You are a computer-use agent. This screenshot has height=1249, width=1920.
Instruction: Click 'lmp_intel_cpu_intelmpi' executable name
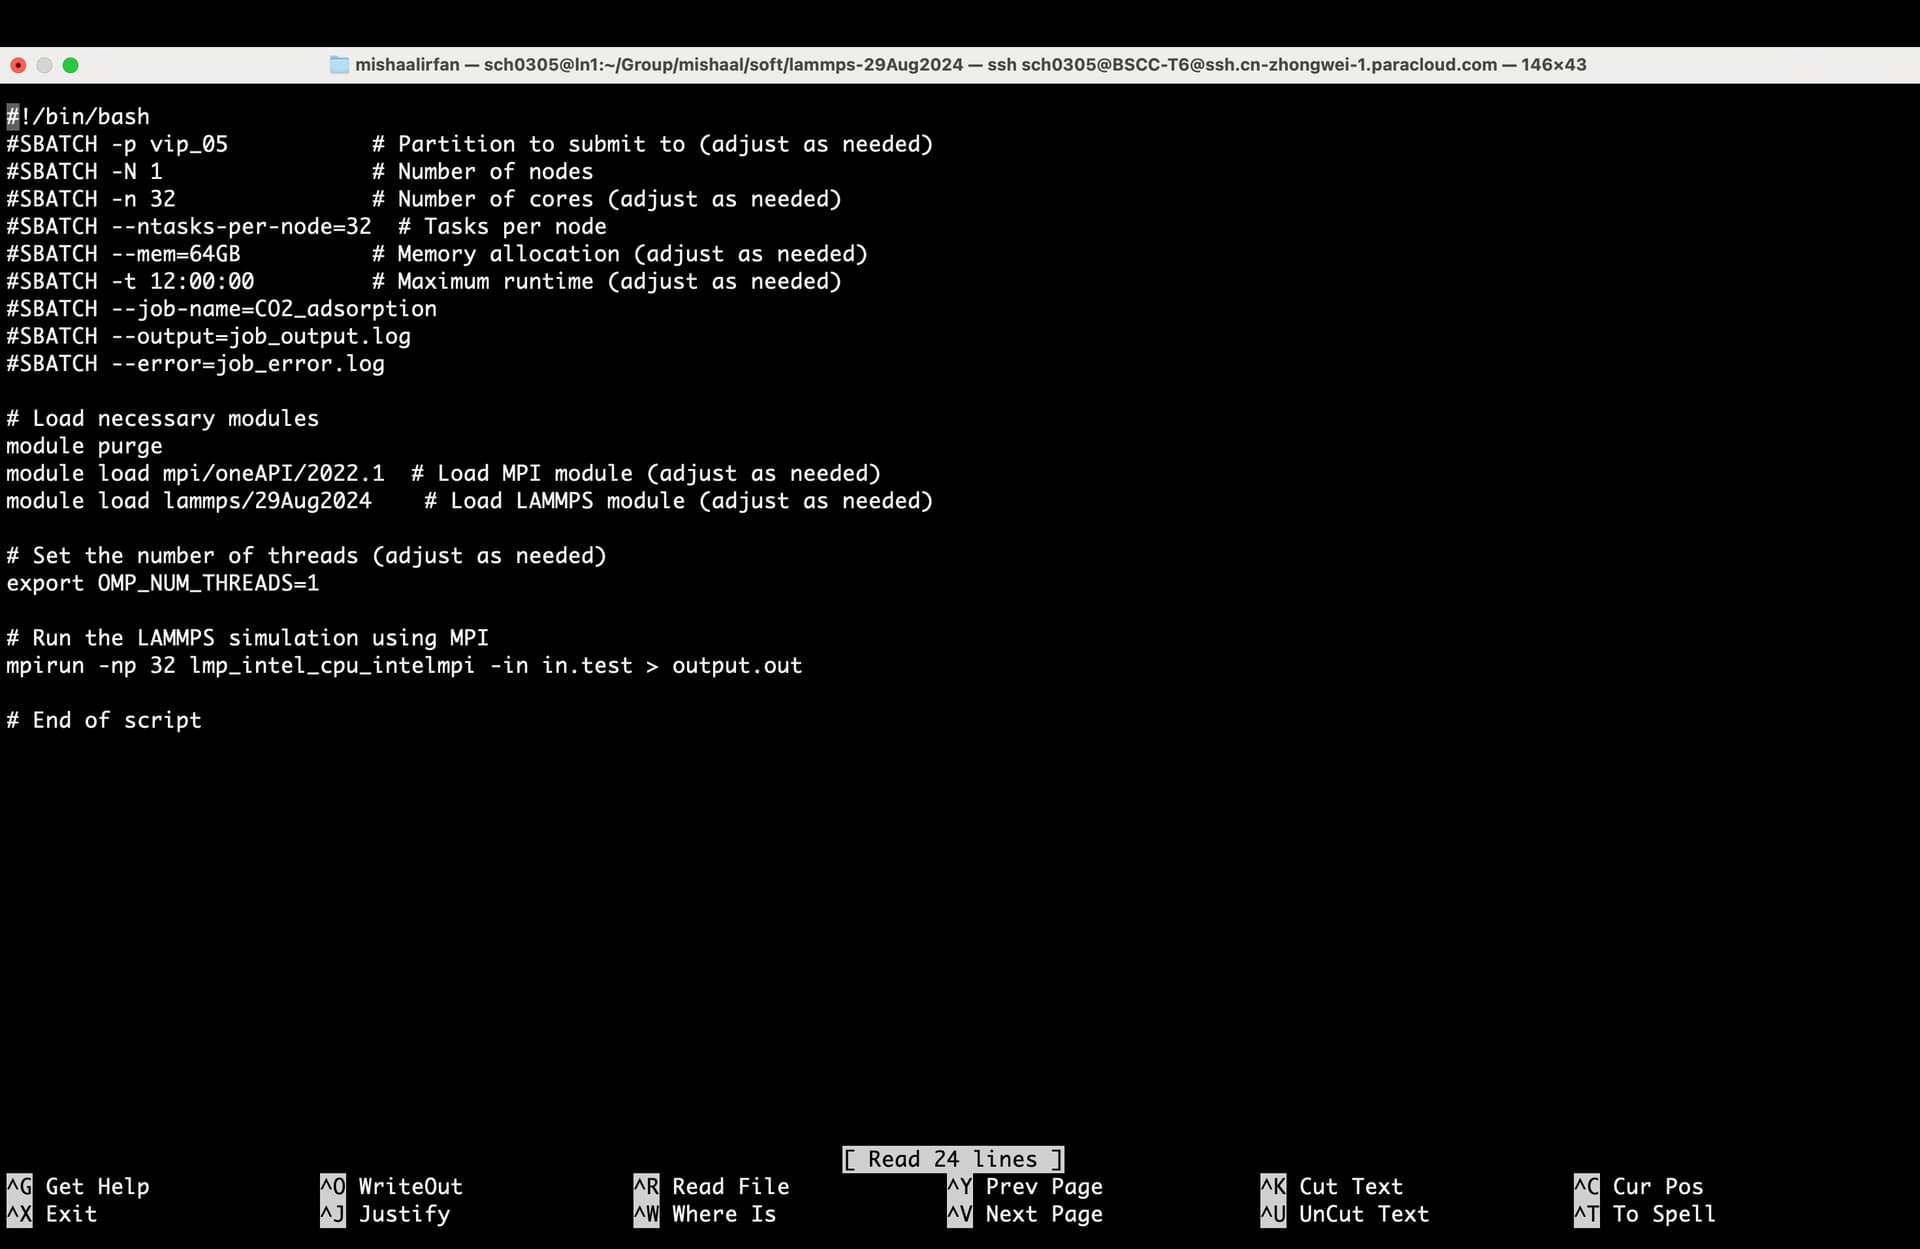[333, 666]
